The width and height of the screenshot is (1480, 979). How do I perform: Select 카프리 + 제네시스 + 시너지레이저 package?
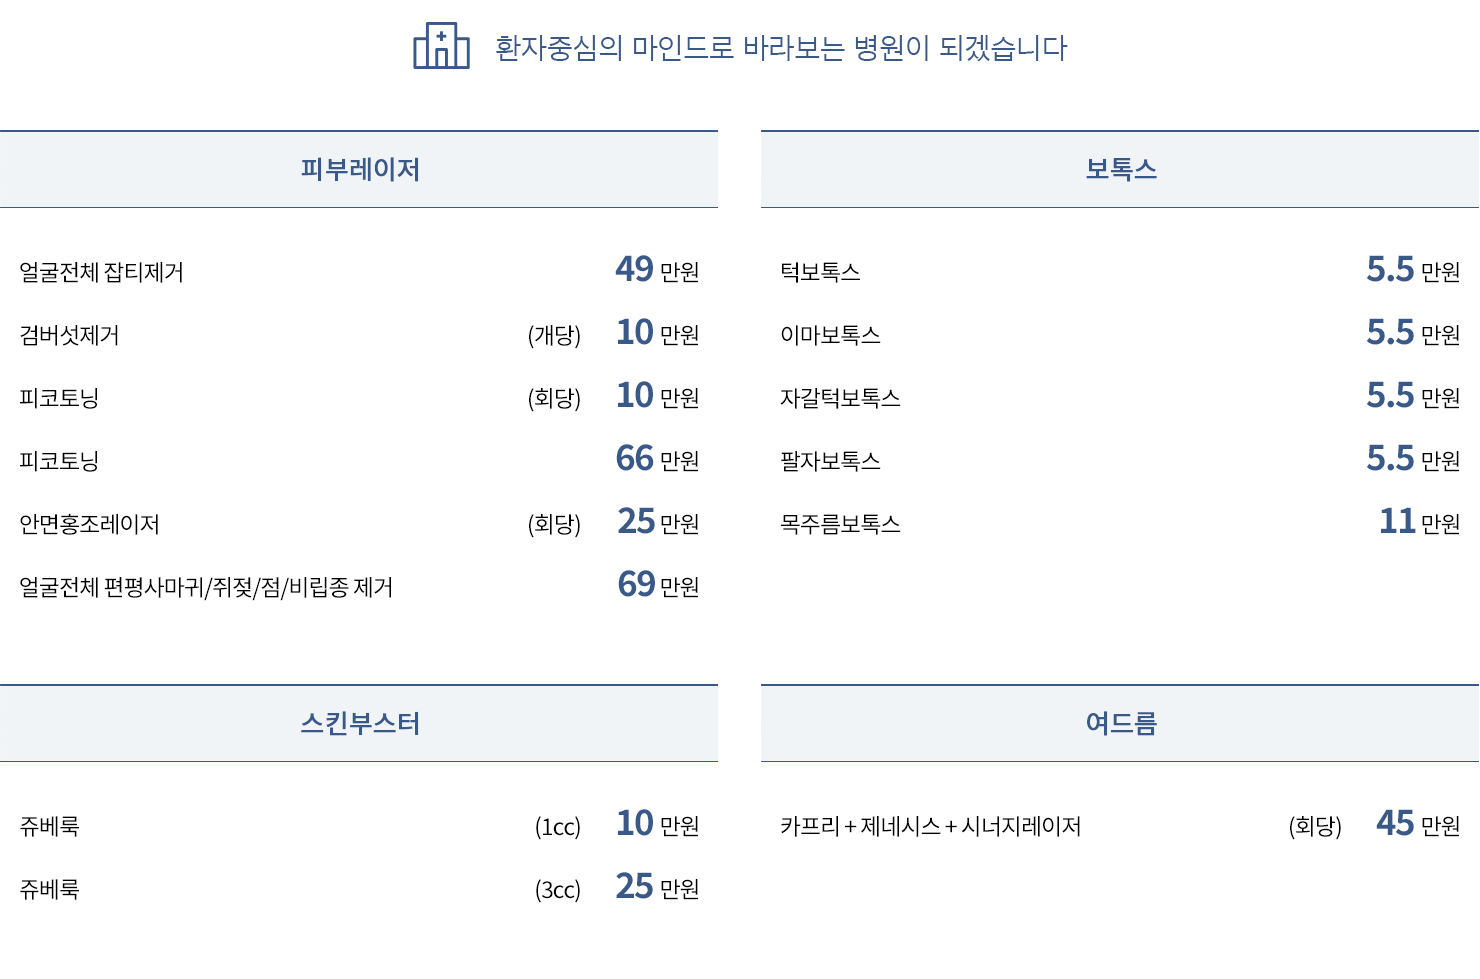(930, 826)
